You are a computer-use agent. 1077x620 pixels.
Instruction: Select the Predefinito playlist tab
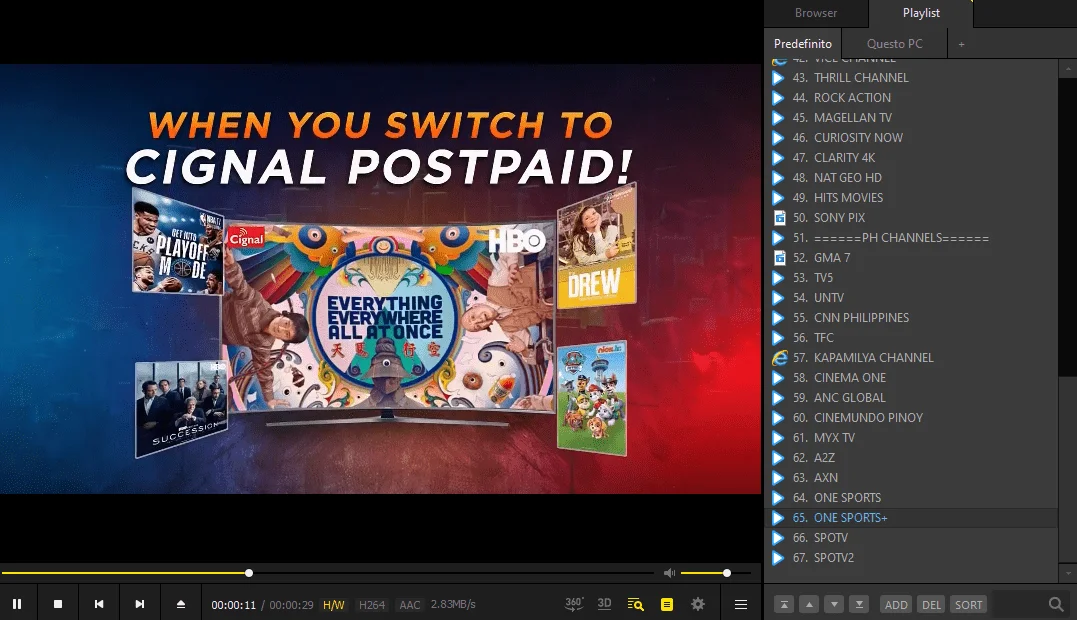(803, 43)
